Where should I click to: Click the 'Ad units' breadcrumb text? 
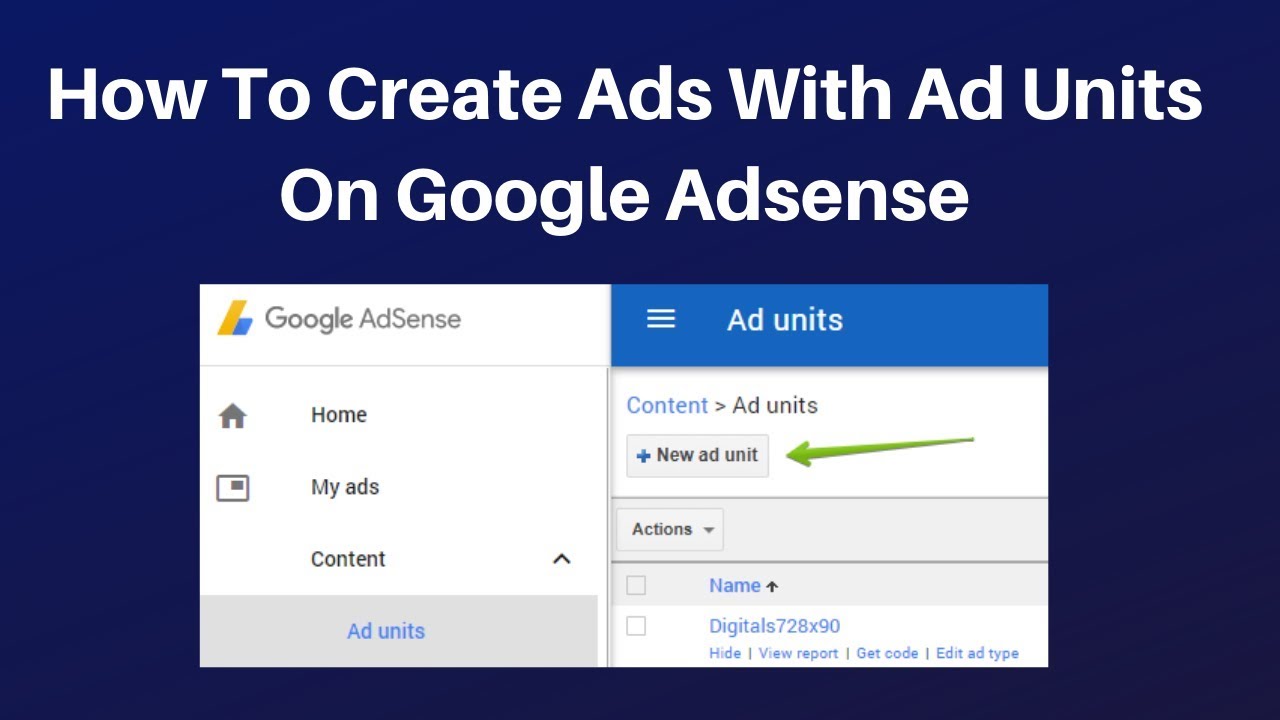tap(775, 405)
